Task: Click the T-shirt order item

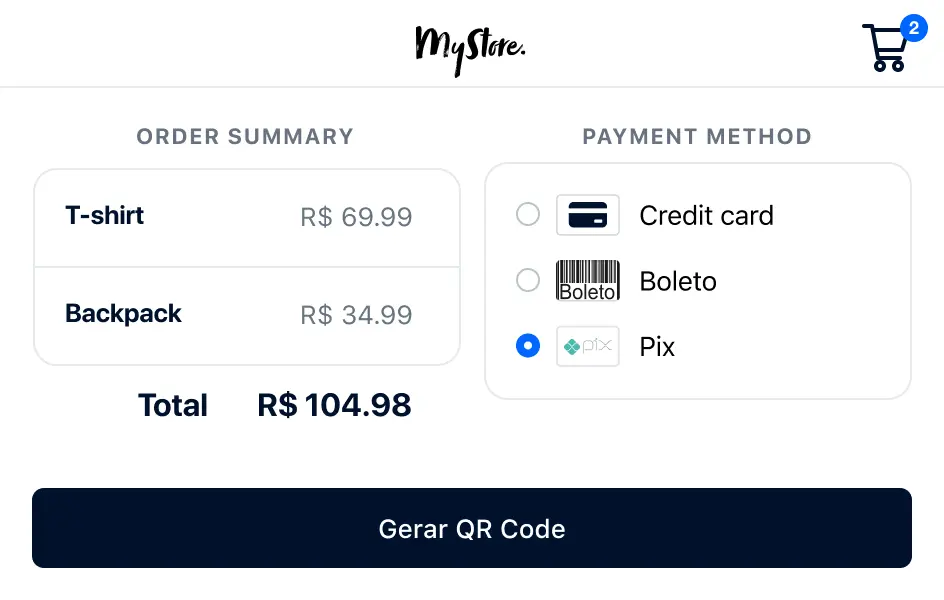Action: [x=105, y=215]
